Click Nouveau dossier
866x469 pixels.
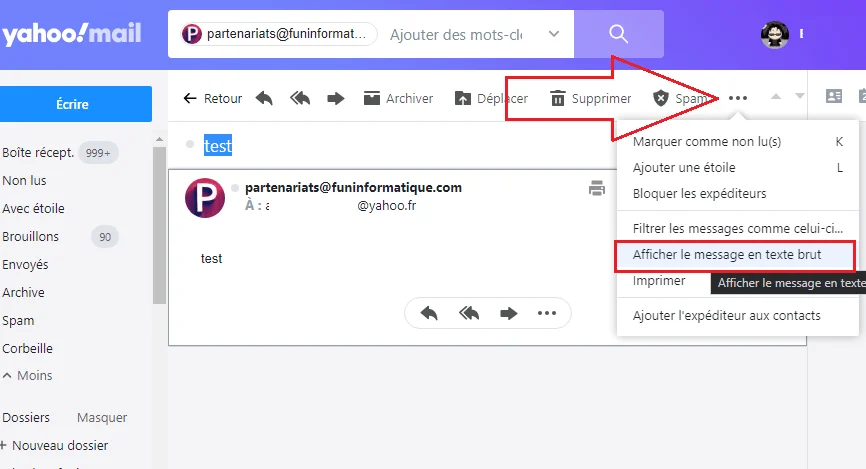tap(55, 445)
